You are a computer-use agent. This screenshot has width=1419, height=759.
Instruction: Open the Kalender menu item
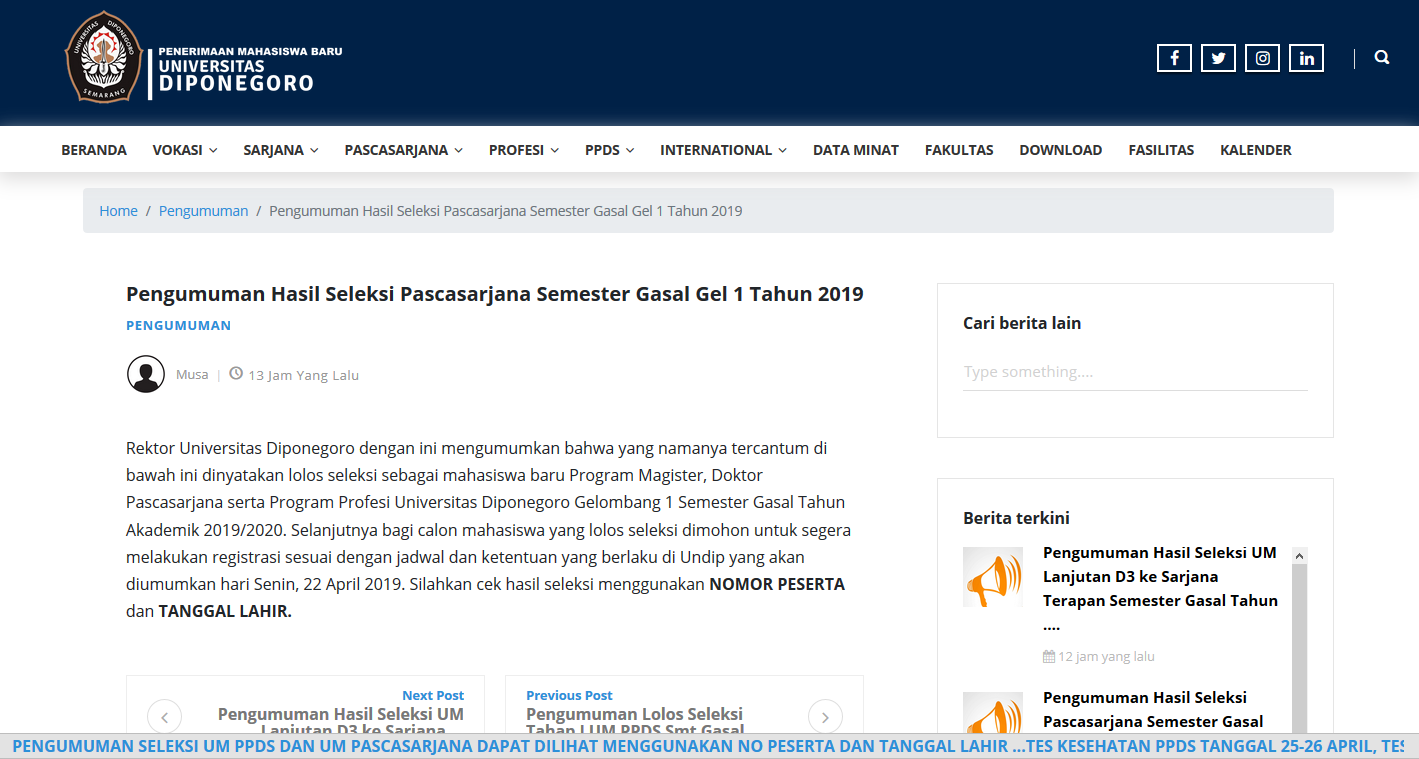pyautogui.click(x=1255, y=150)
